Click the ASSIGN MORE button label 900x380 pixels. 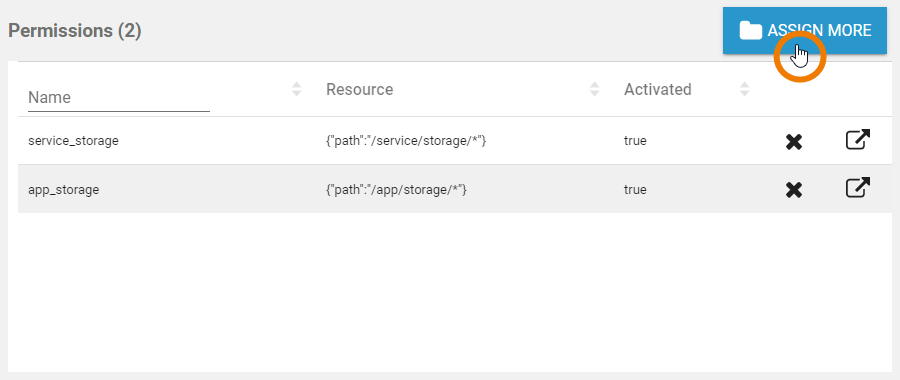[x=819, y=30]
